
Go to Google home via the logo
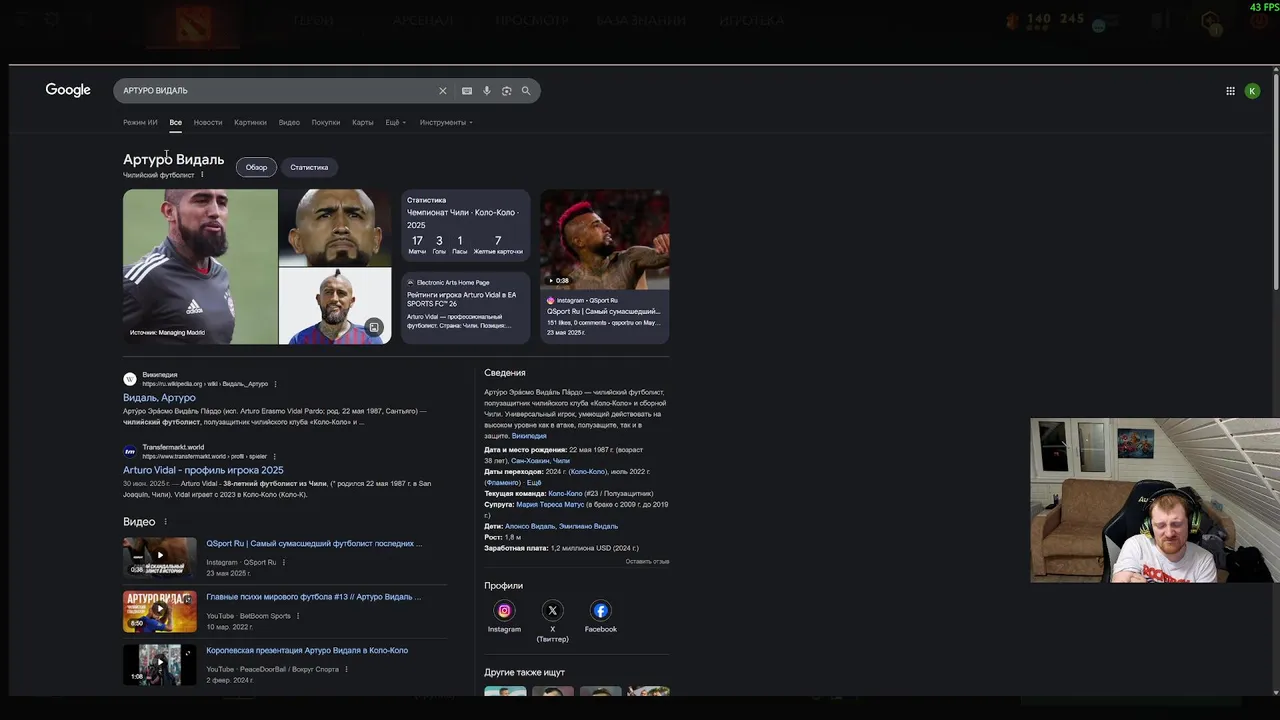pos(68,90)
